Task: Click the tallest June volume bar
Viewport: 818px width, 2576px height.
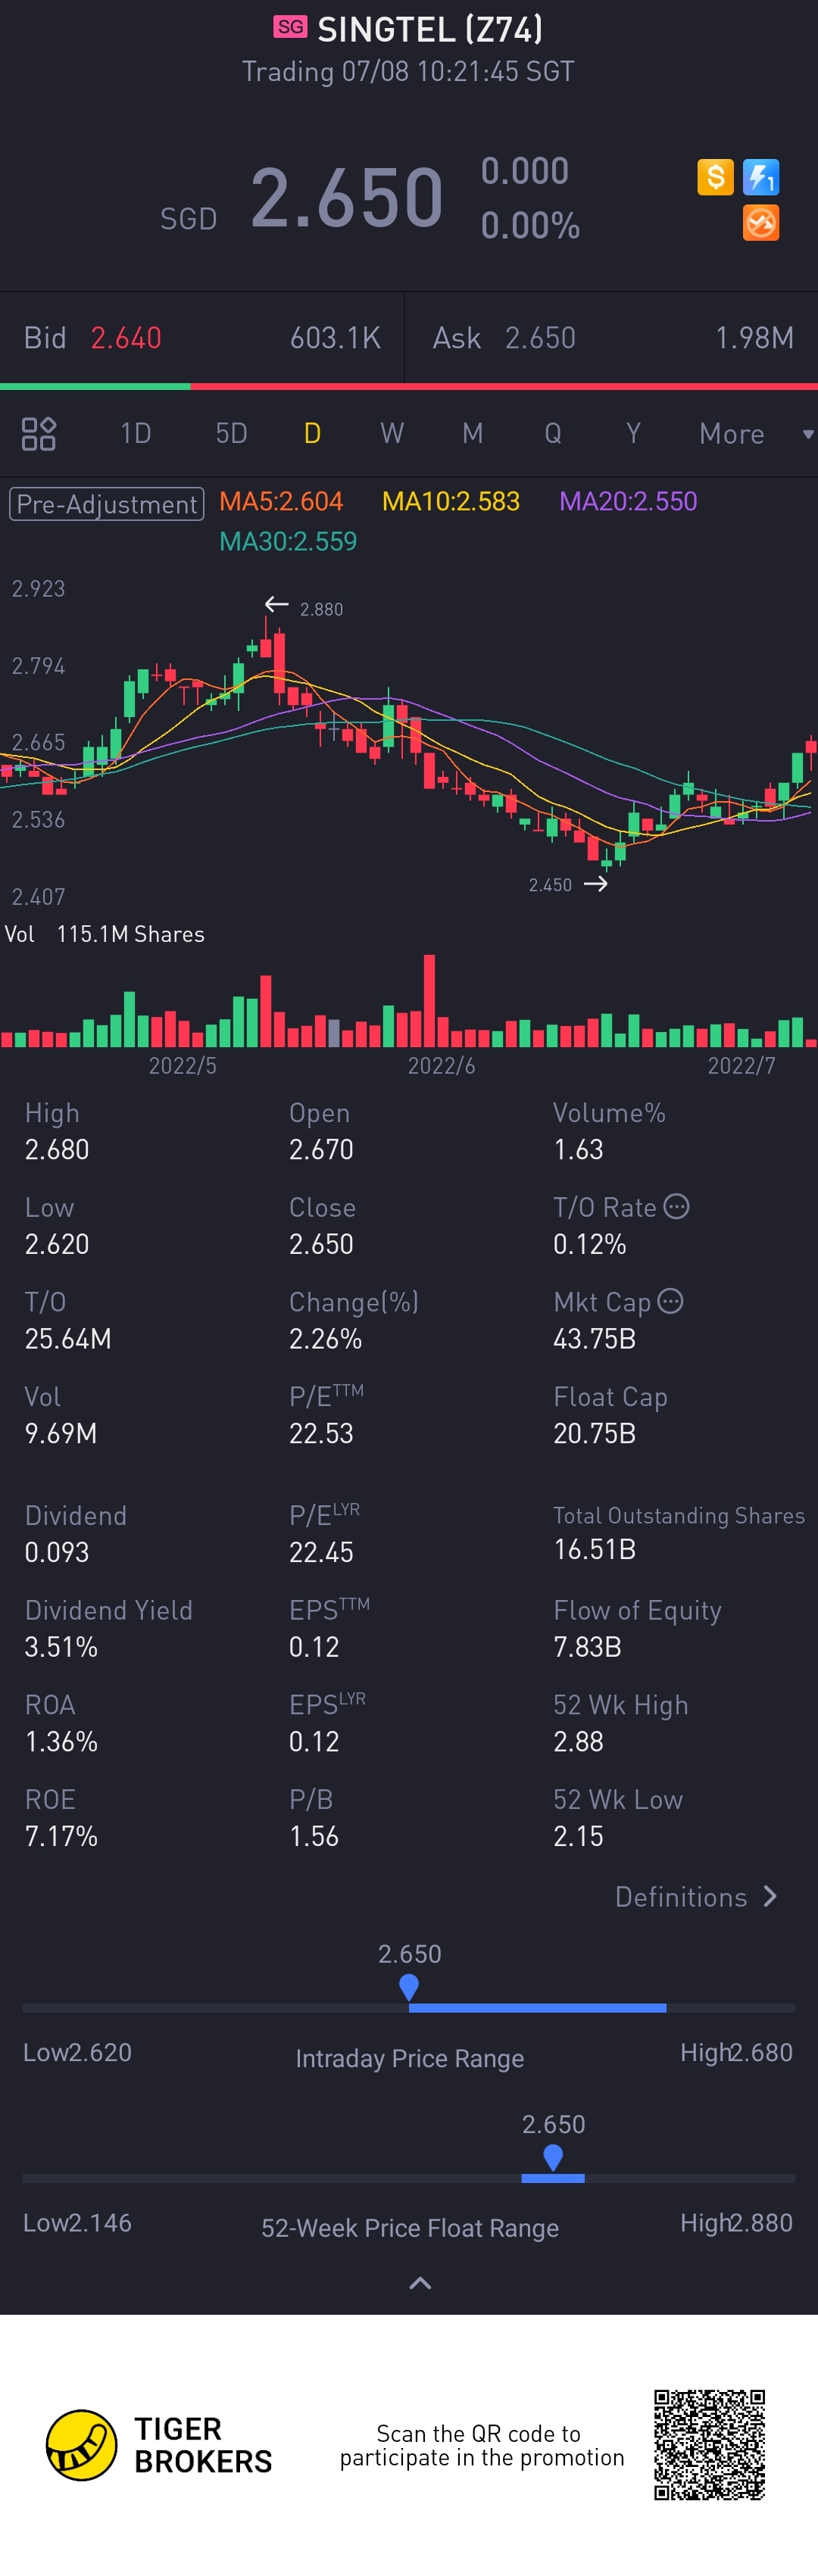Action: (x=429, y=1001)
